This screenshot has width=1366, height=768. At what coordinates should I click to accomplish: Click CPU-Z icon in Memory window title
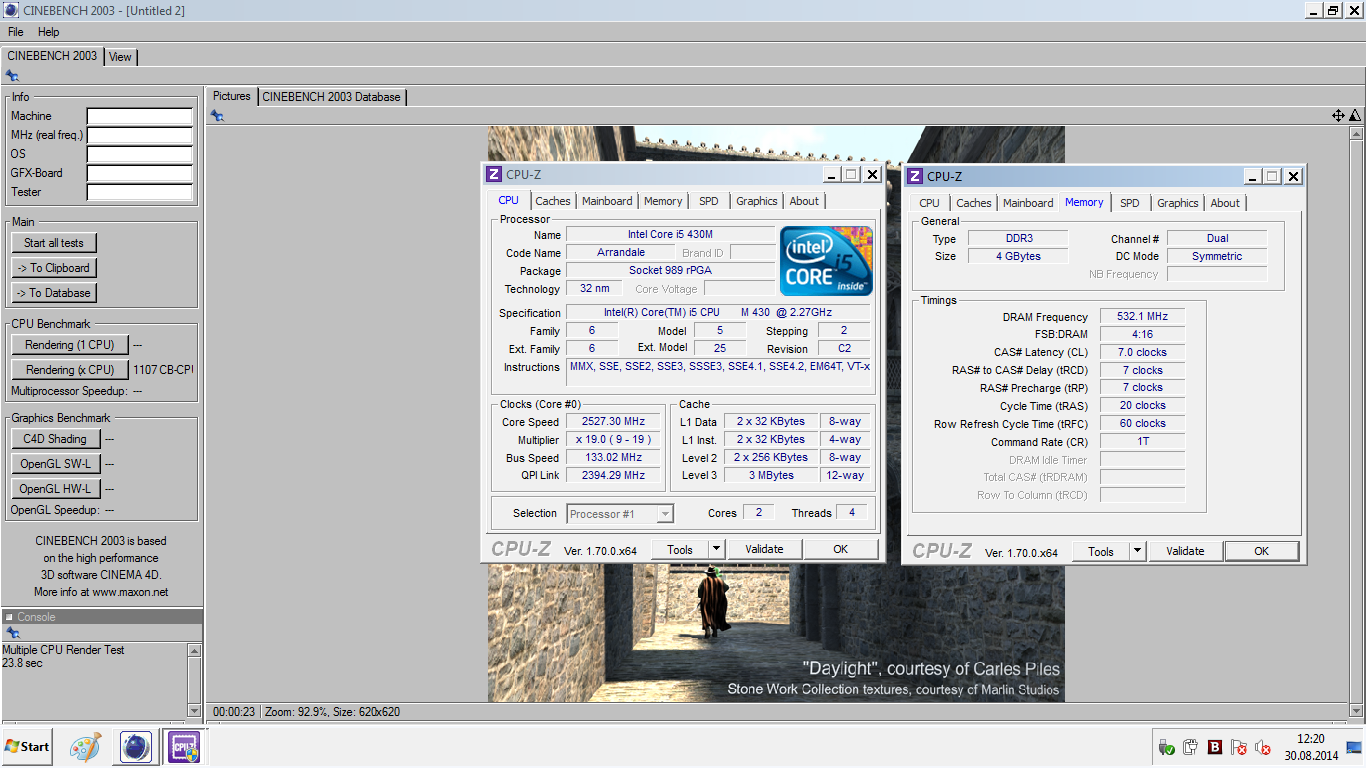click(x=915, y=176)
